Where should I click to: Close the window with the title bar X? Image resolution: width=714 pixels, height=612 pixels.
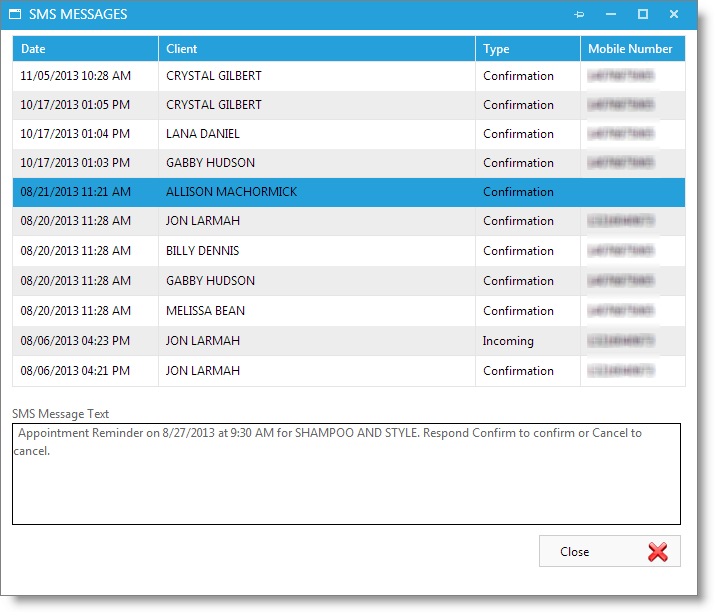674,15
